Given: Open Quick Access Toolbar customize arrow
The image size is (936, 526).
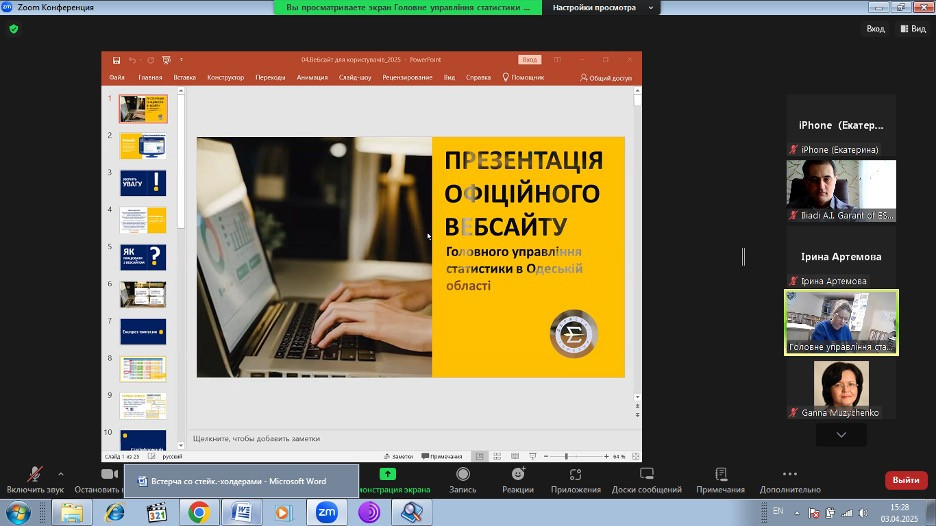Looking at the screenshot, I should 181,60.
